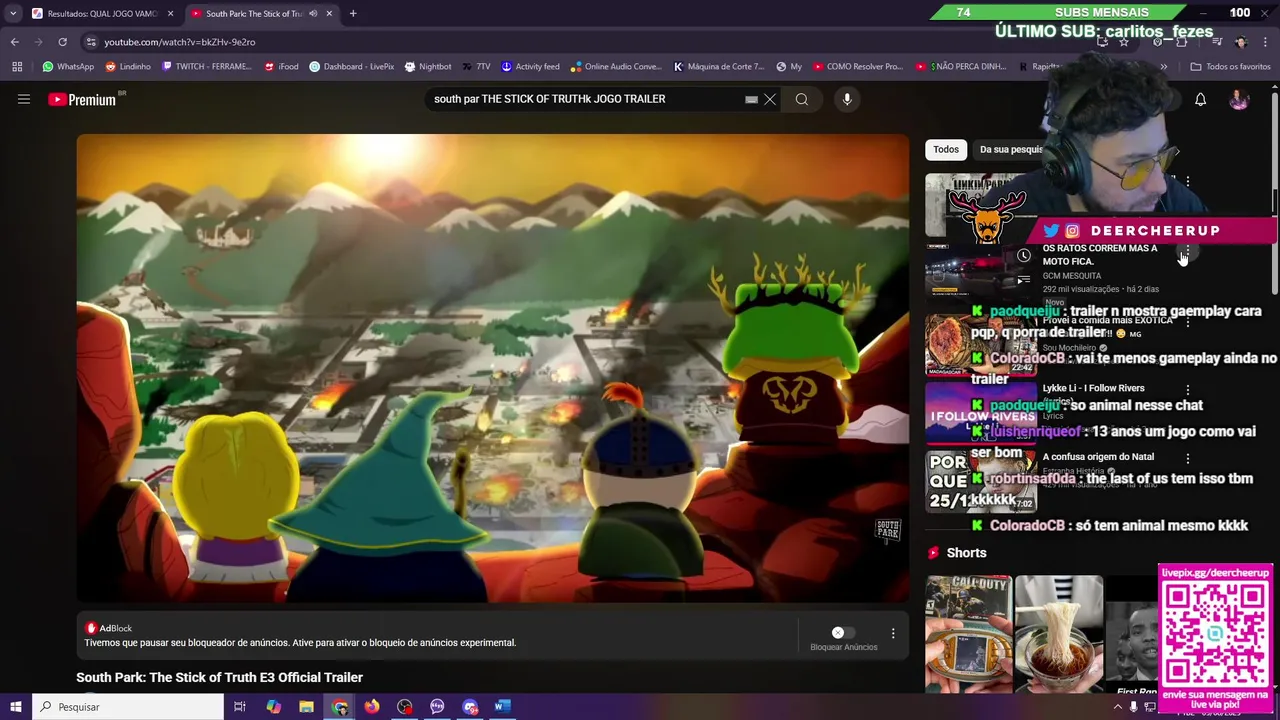Switch to the Resultados: QUAL JOGO VAMOS tab
Viewport: 1280px width, 720px height.
pyautogui.click(x=103, y=14)
